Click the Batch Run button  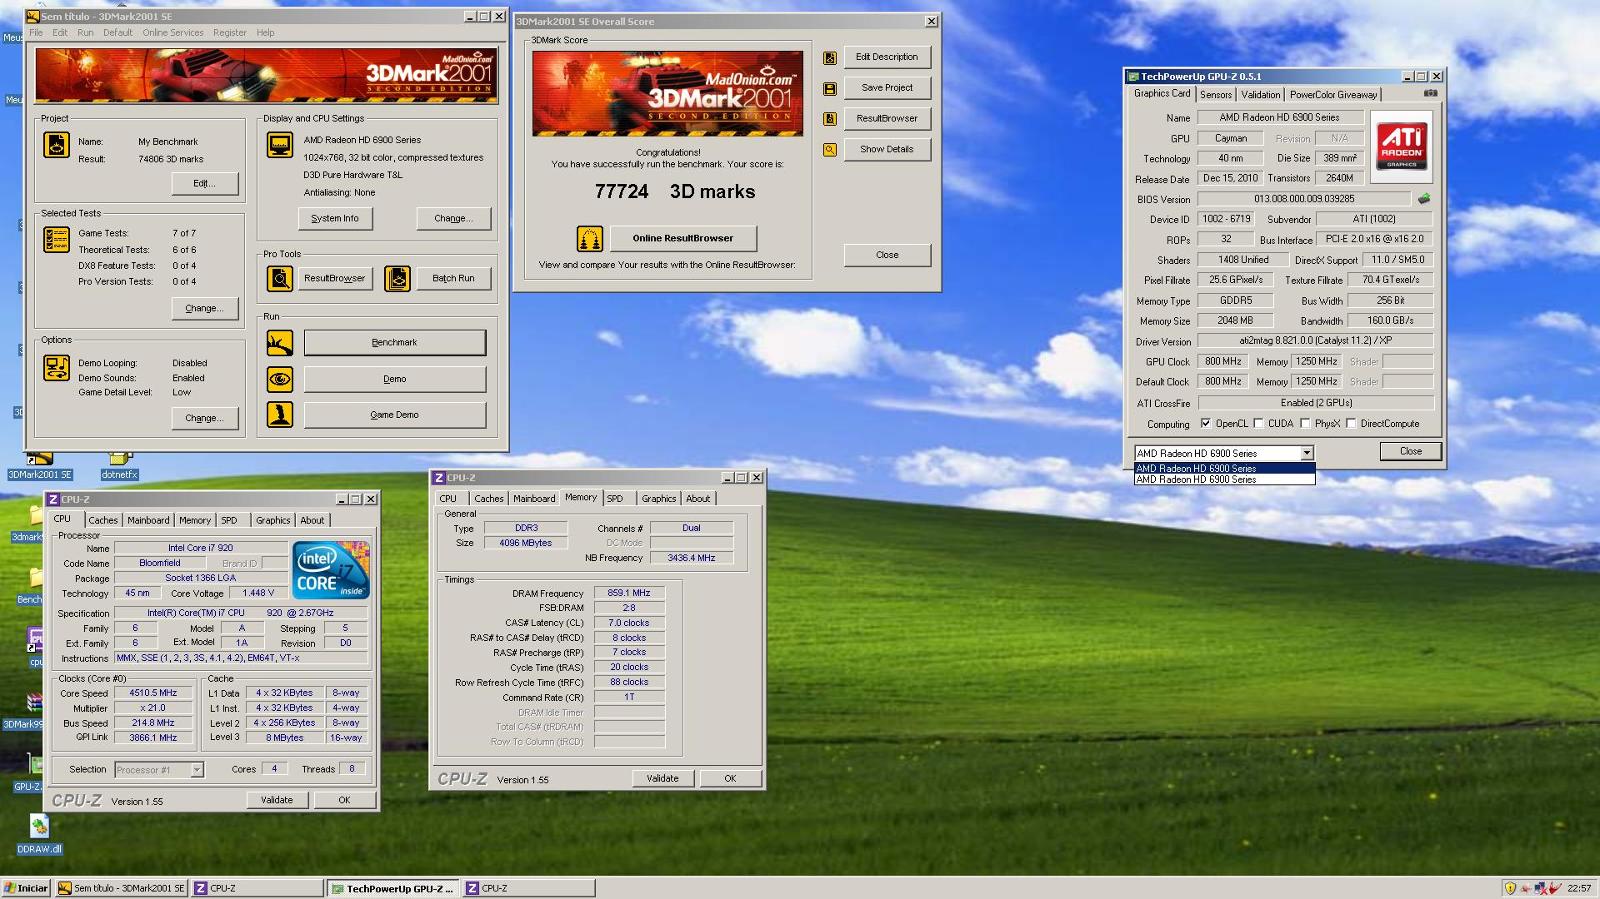click(453, 278)
